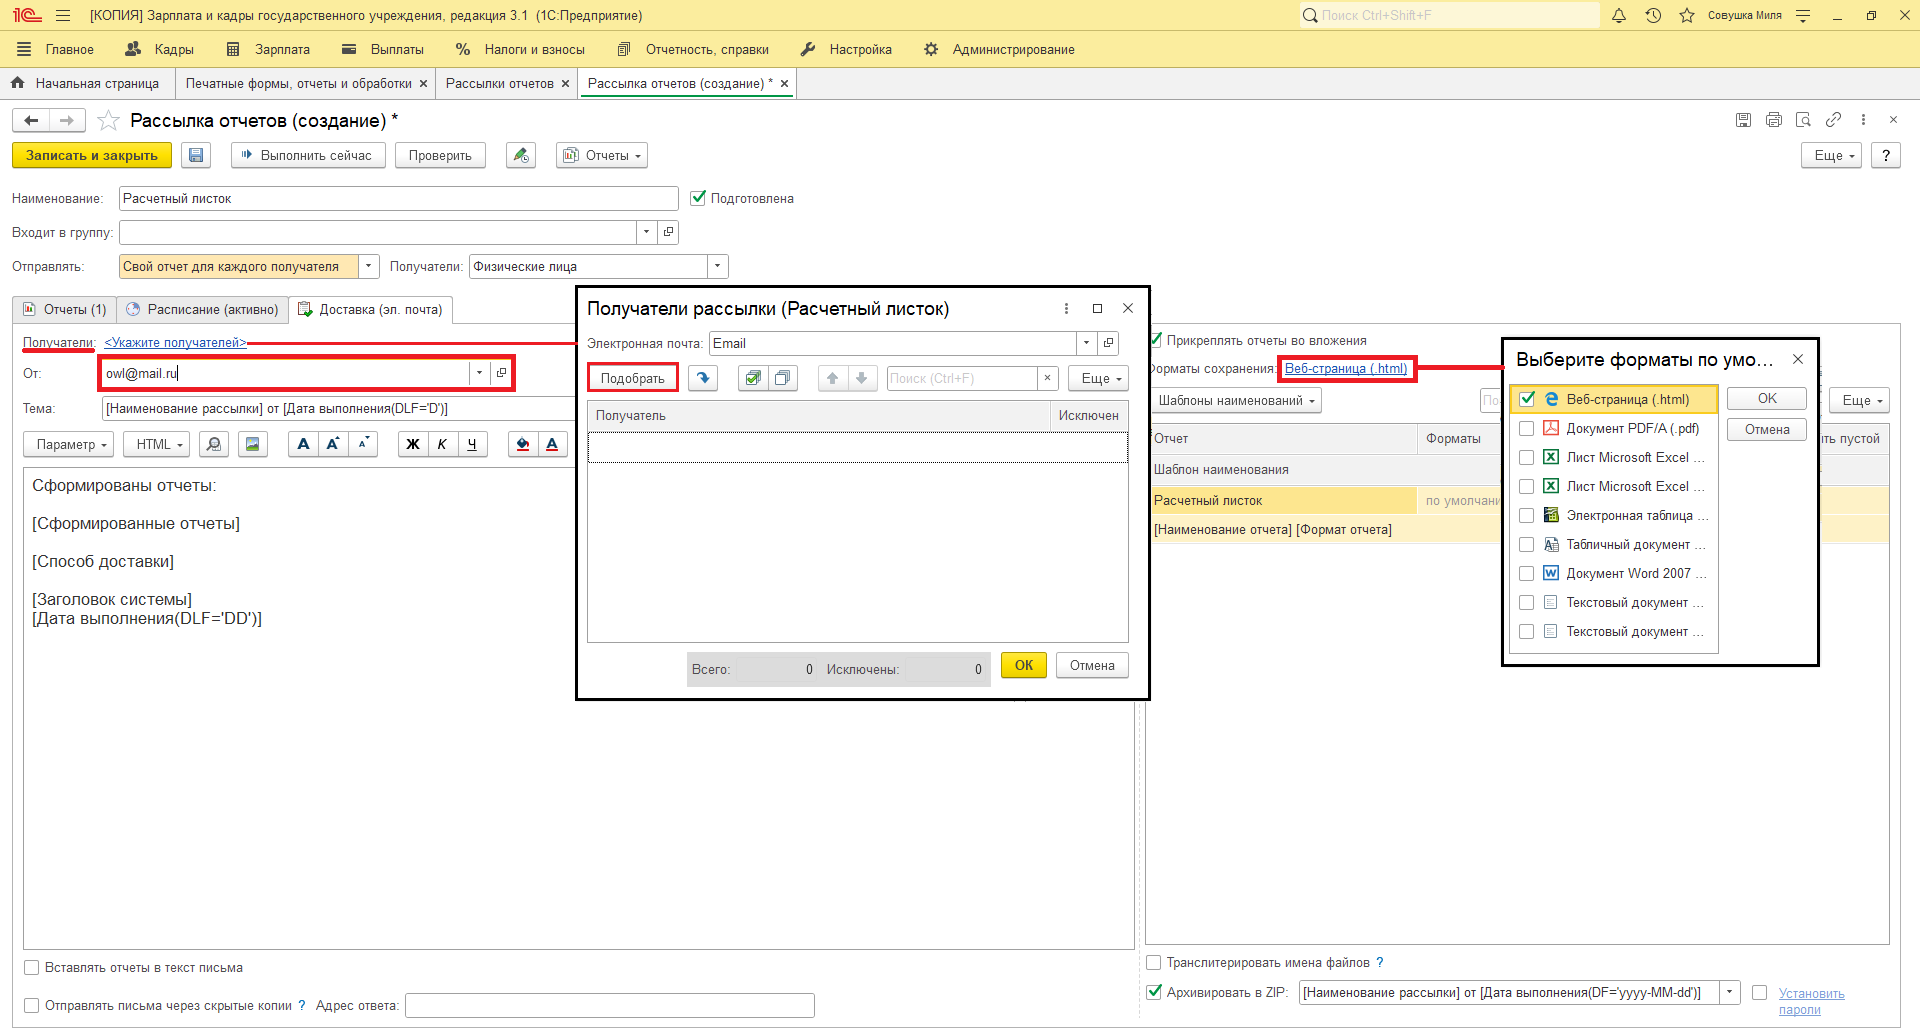The height and width of the screenshot is (1033, 1920).
Task: Decrease font size in the email editor
Action: (363, 444)
